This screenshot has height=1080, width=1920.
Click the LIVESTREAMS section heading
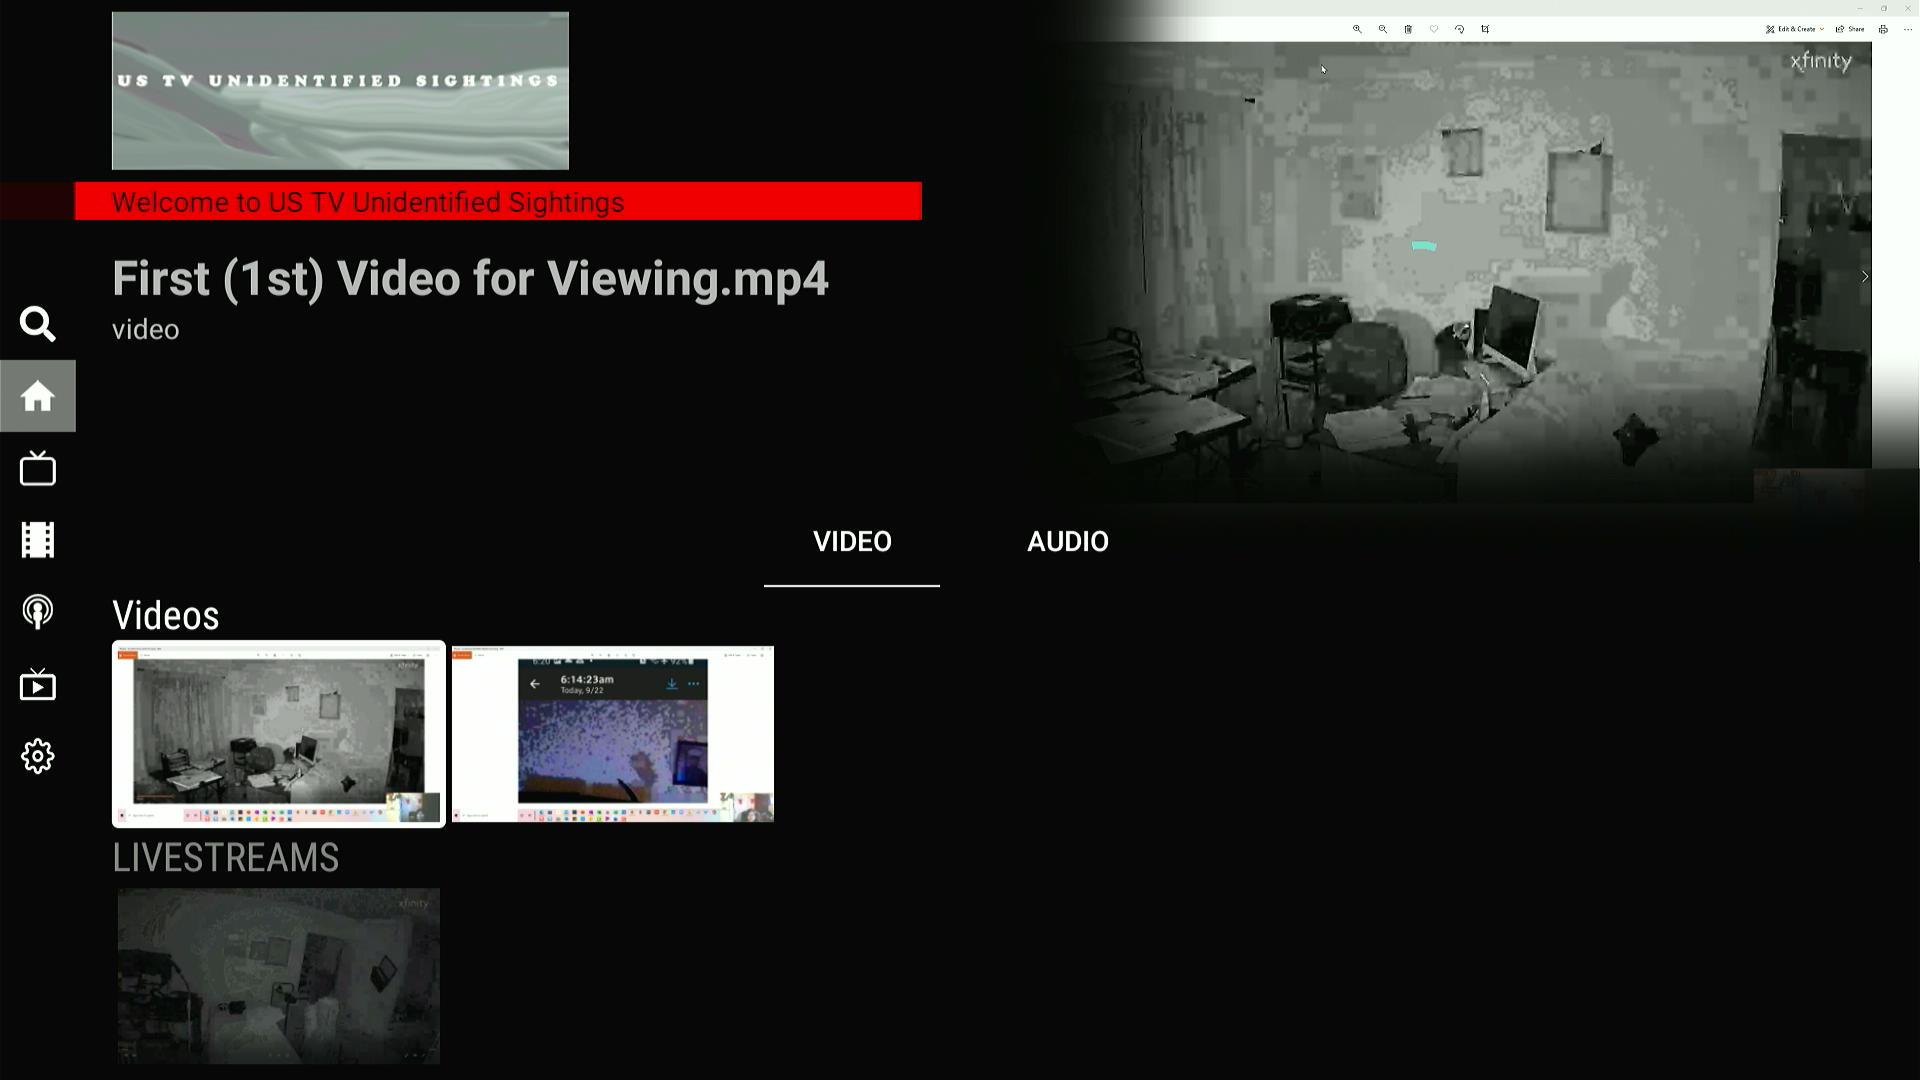pyautogui.click(x=226, y=858)
